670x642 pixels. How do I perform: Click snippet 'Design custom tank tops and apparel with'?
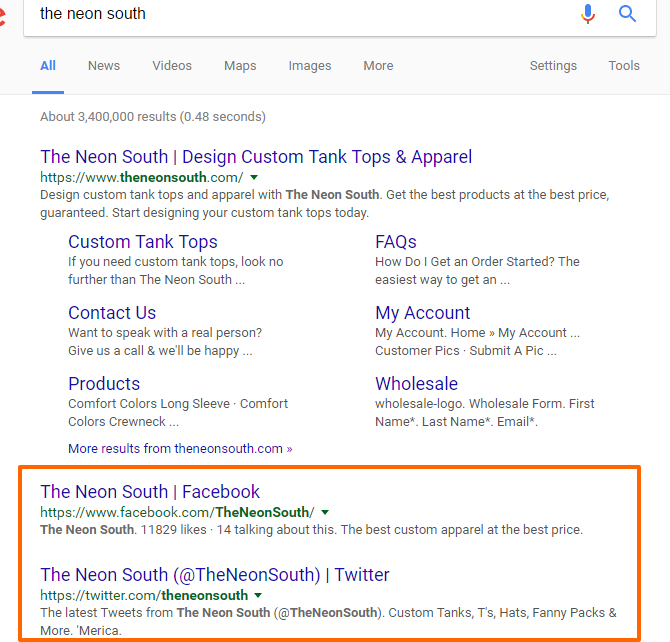(161, 194)
